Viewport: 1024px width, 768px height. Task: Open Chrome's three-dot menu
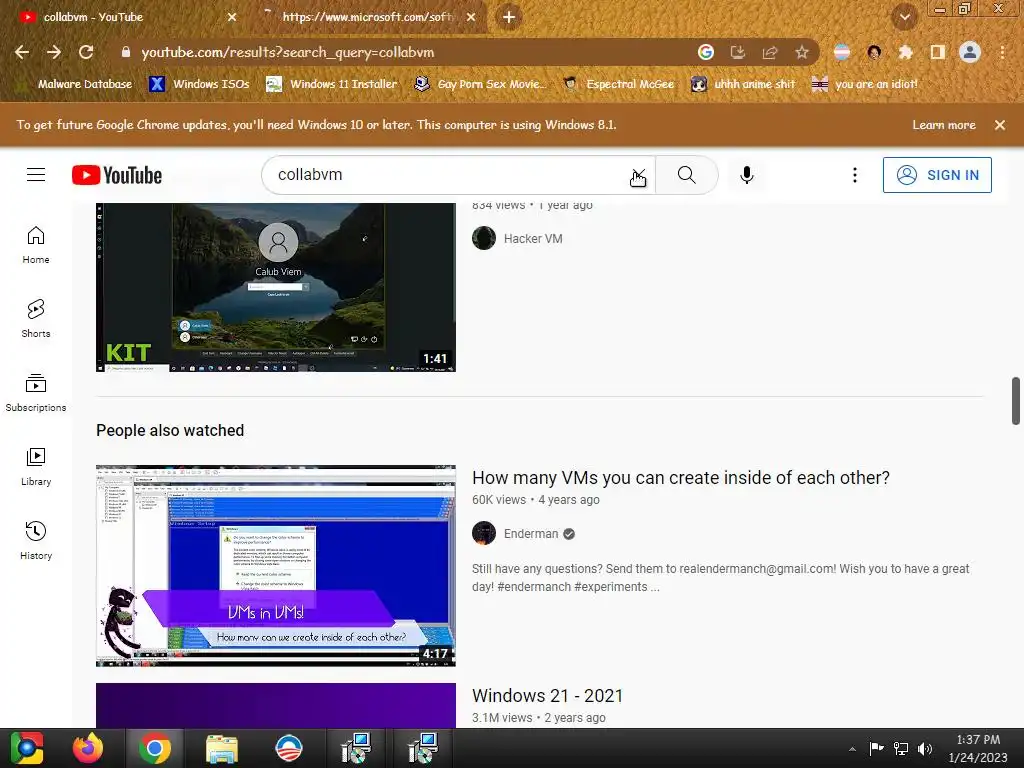click(x=1002, y=52)
